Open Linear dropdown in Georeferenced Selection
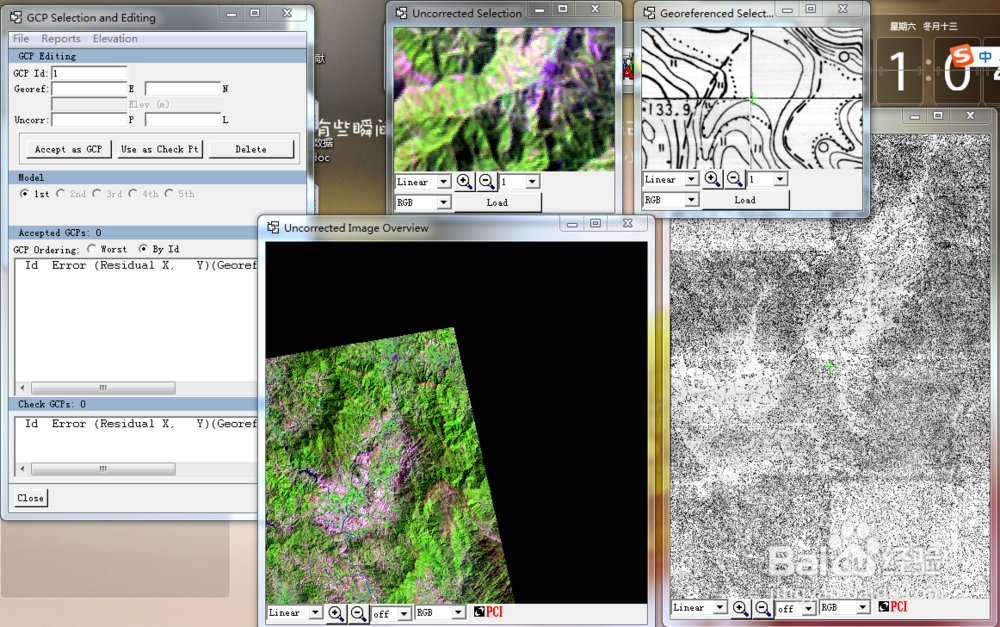Screen dimensions: 1000x627 691,179
